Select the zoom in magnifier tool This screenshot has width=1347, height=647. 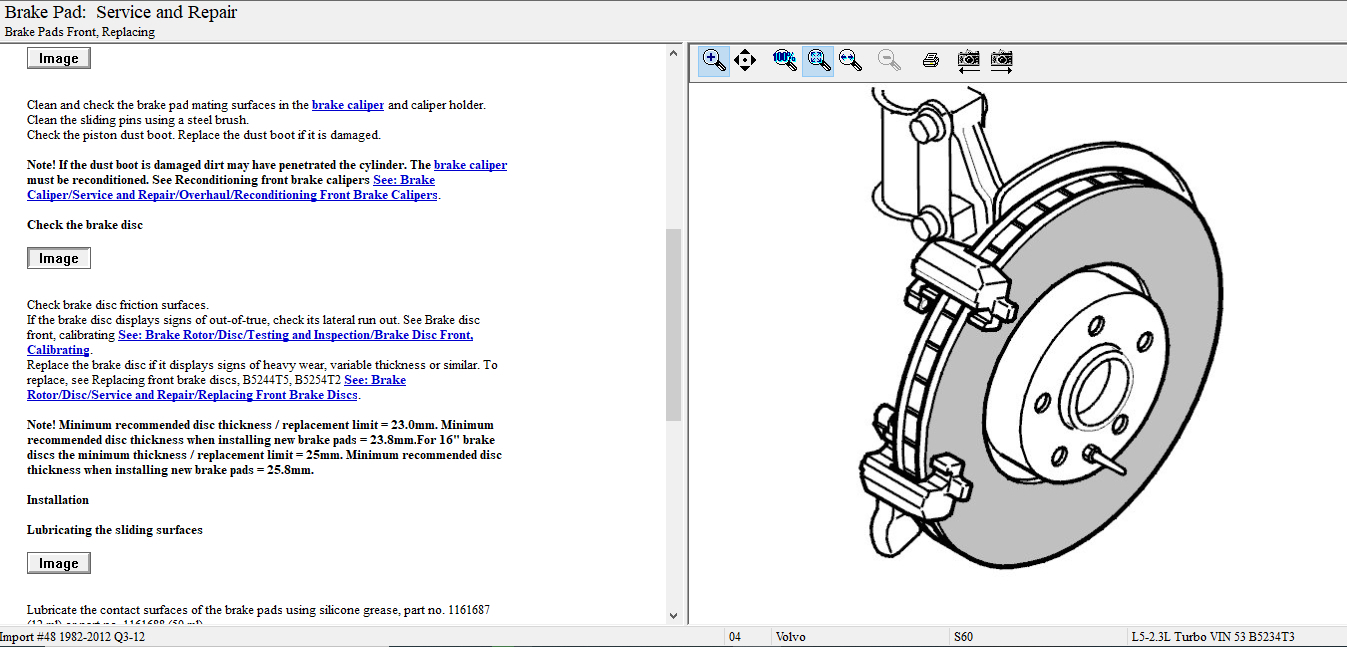[x=713, y=60]
